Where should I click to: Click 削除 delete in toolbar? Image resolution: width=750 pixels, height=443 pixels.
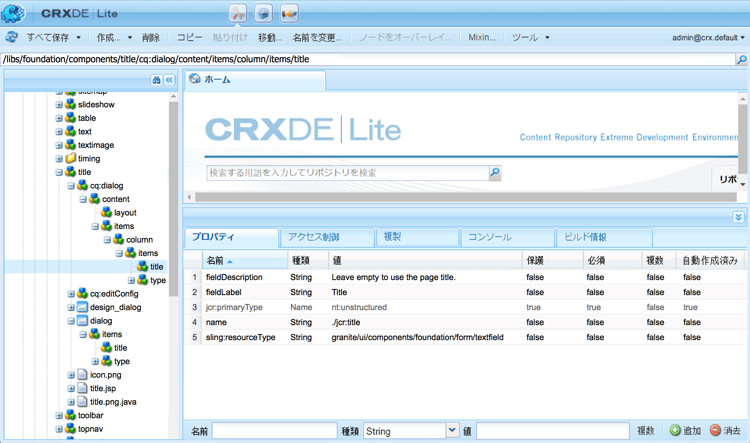click(x=151, y=37)
